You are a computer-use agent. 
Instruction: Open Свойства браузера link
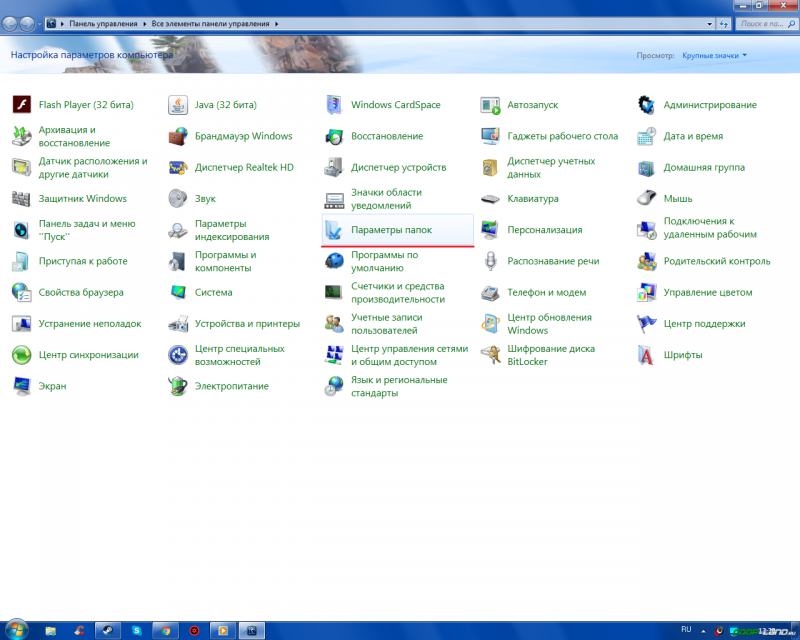(x=81, y=292)
